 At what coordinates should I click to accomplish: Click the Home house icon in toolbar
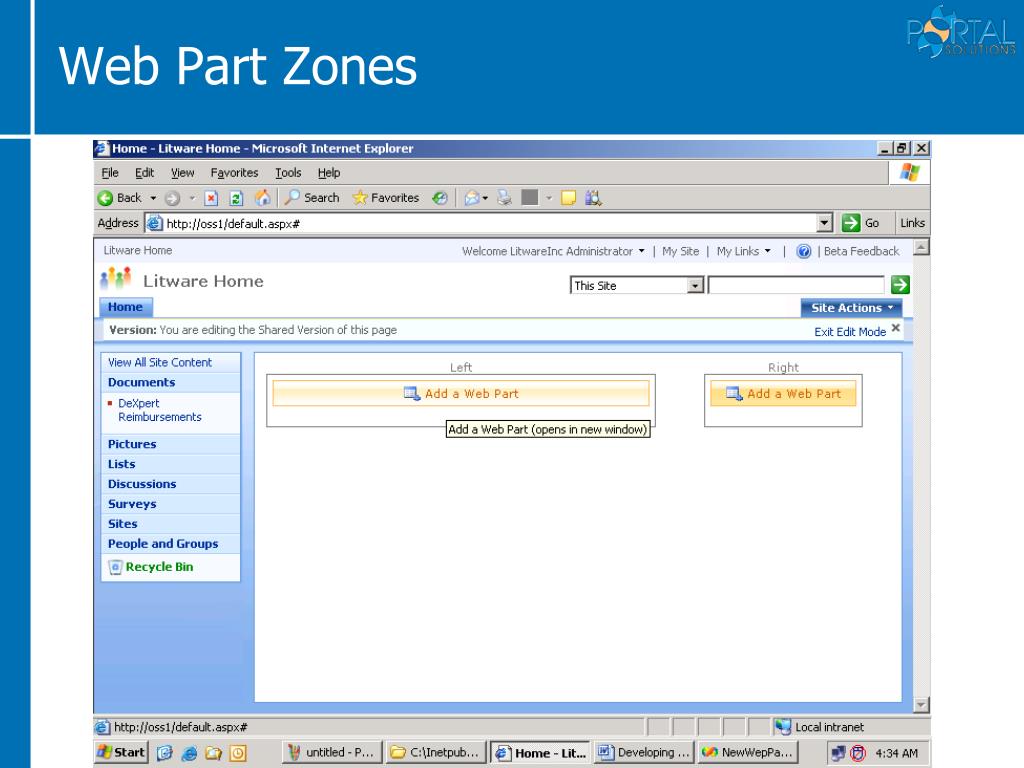tap(263, 197)
